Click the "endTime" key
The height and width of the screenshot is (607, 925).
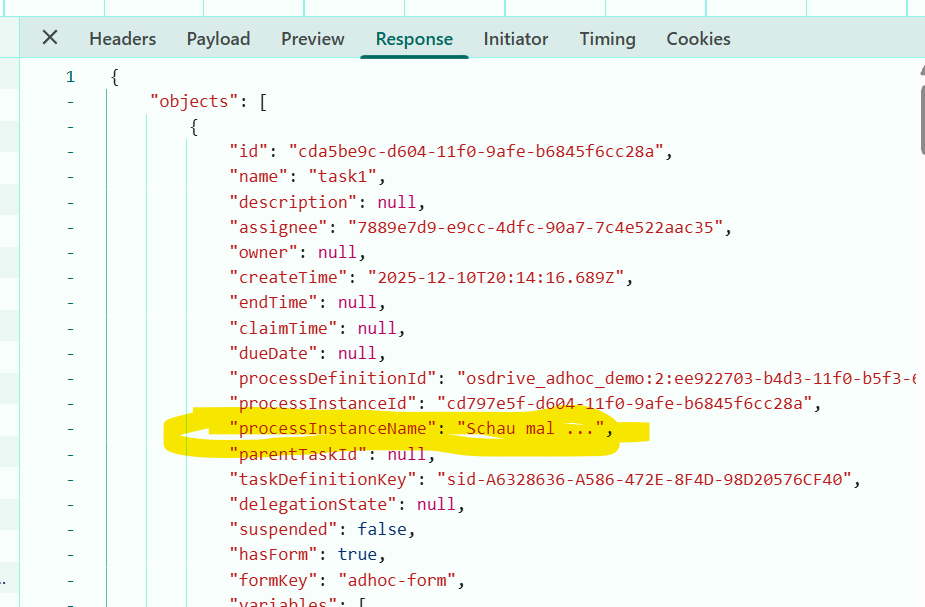click(273, 303)
